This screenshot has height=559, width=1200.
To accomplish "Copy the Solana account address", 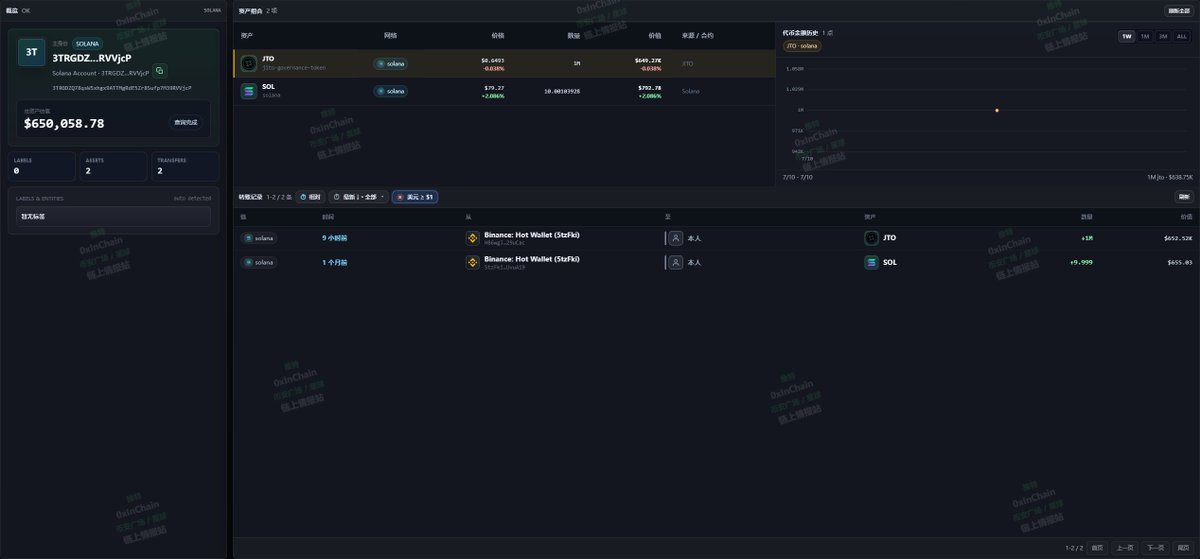I will pos(160,71).
